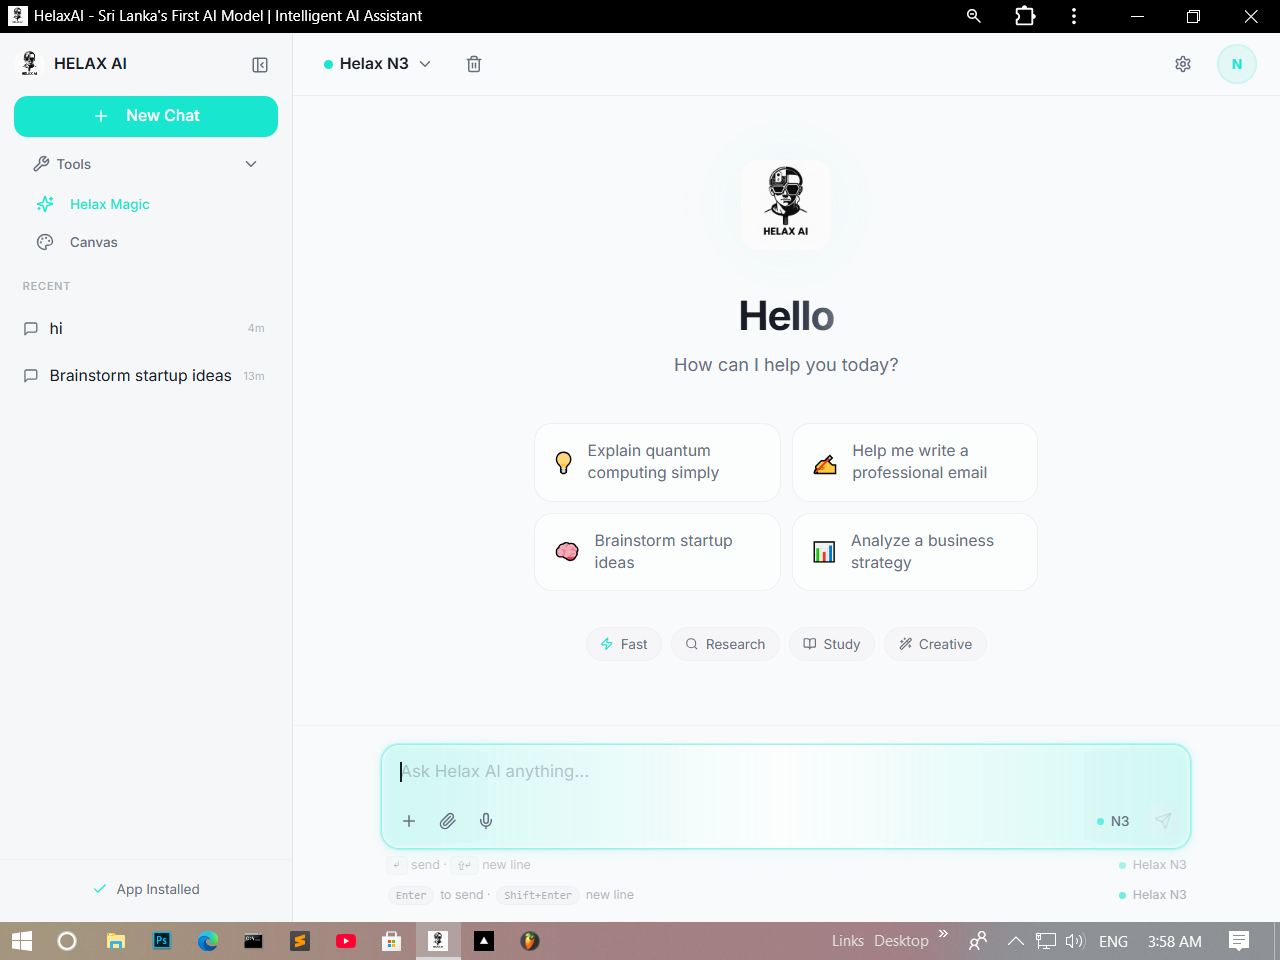This screenshot has width=1280, height=960.
Task: Click the Helax AI logo in sidebar header
Action: 30,64
